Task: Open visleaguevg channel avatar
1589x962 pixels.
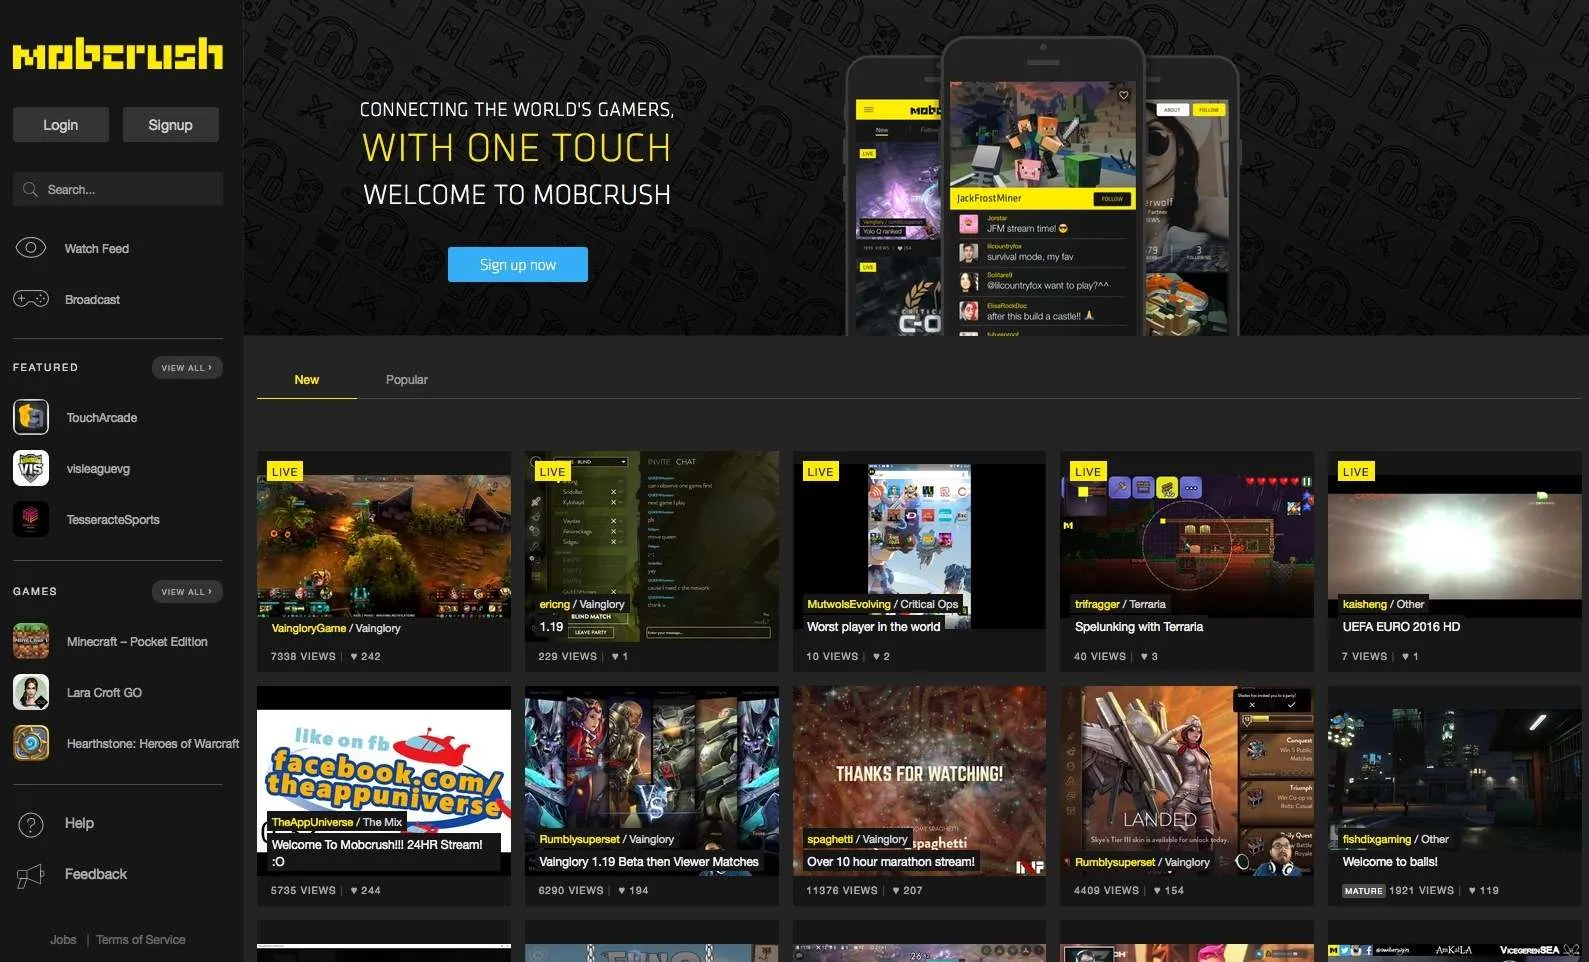Action: (x=31, y=468)
